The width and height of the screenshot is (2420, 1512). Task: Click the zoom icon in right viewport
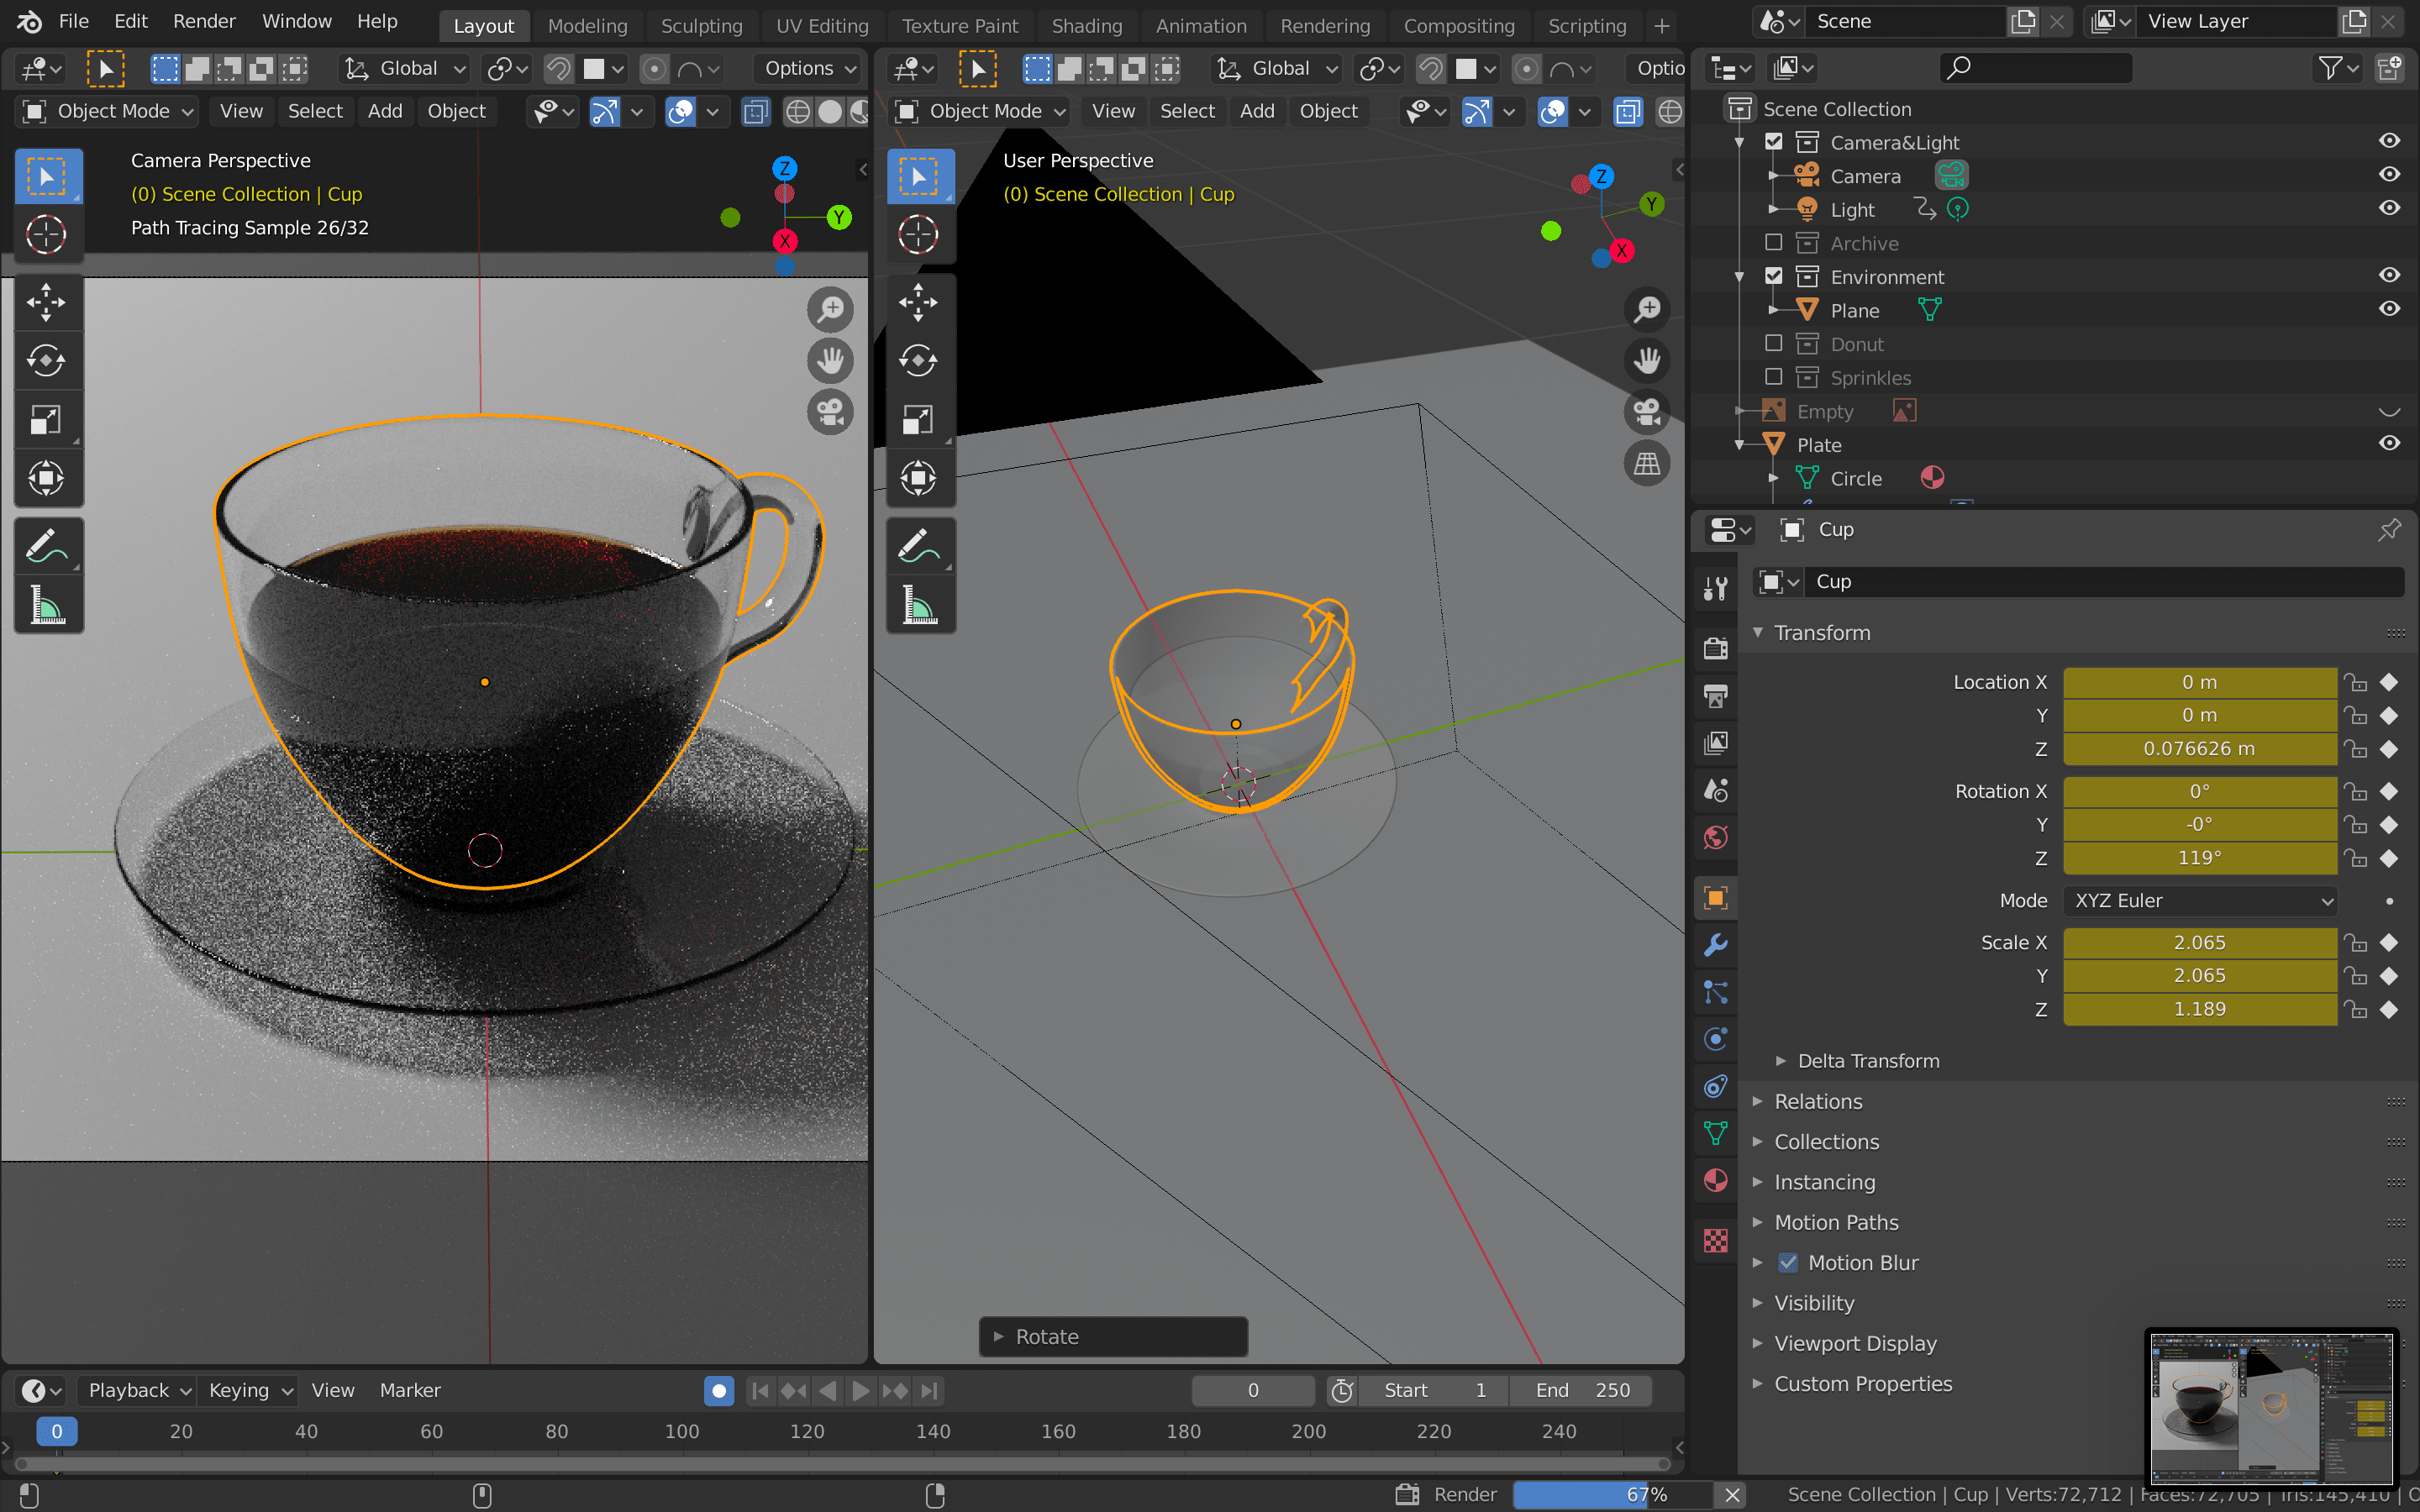[x=1647, y=310]
